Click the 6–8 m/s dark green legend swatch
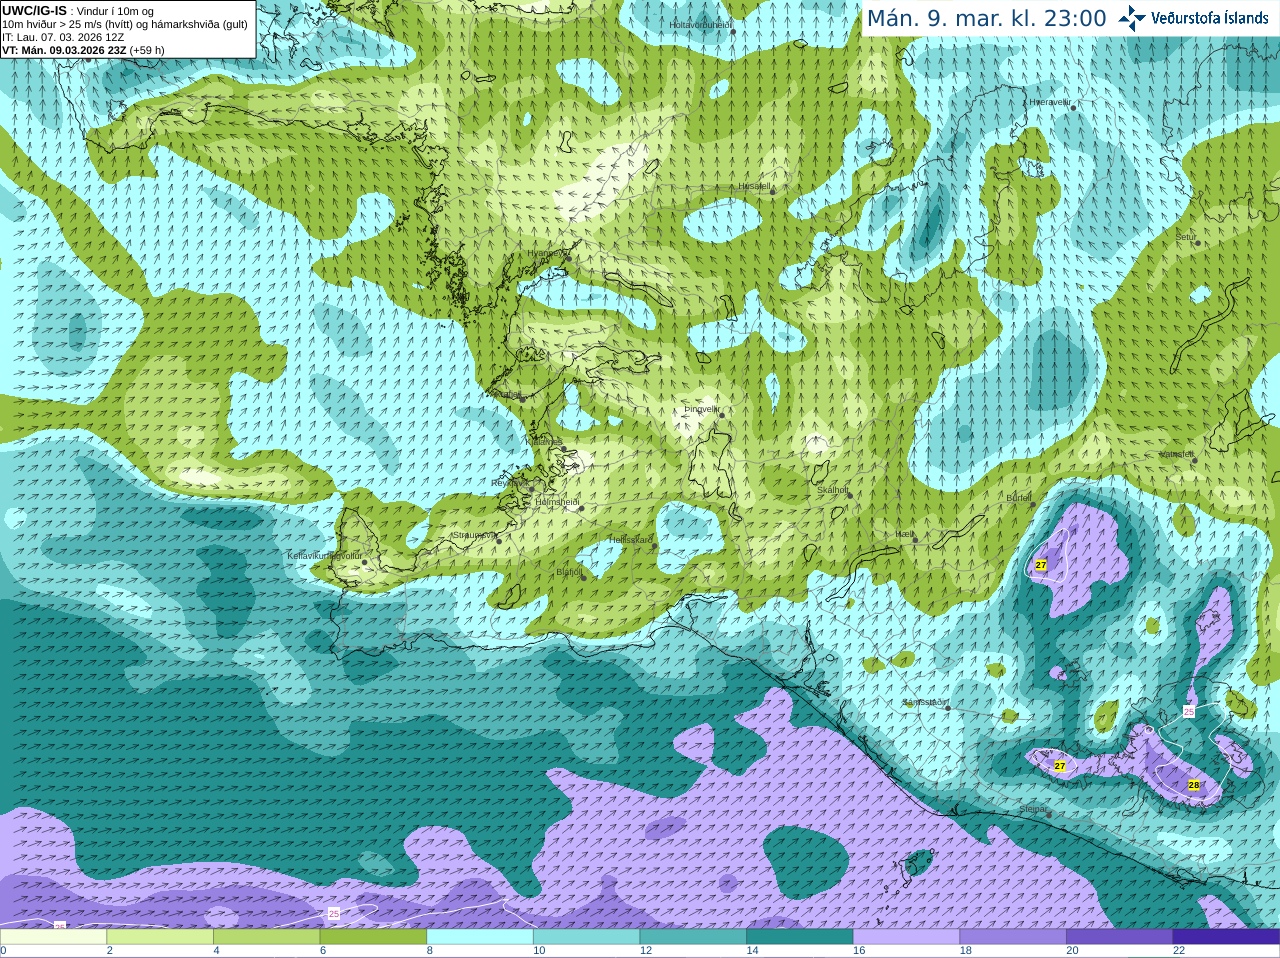The height and width of the screenshot is (958, 1280). [x=373, y=937]
